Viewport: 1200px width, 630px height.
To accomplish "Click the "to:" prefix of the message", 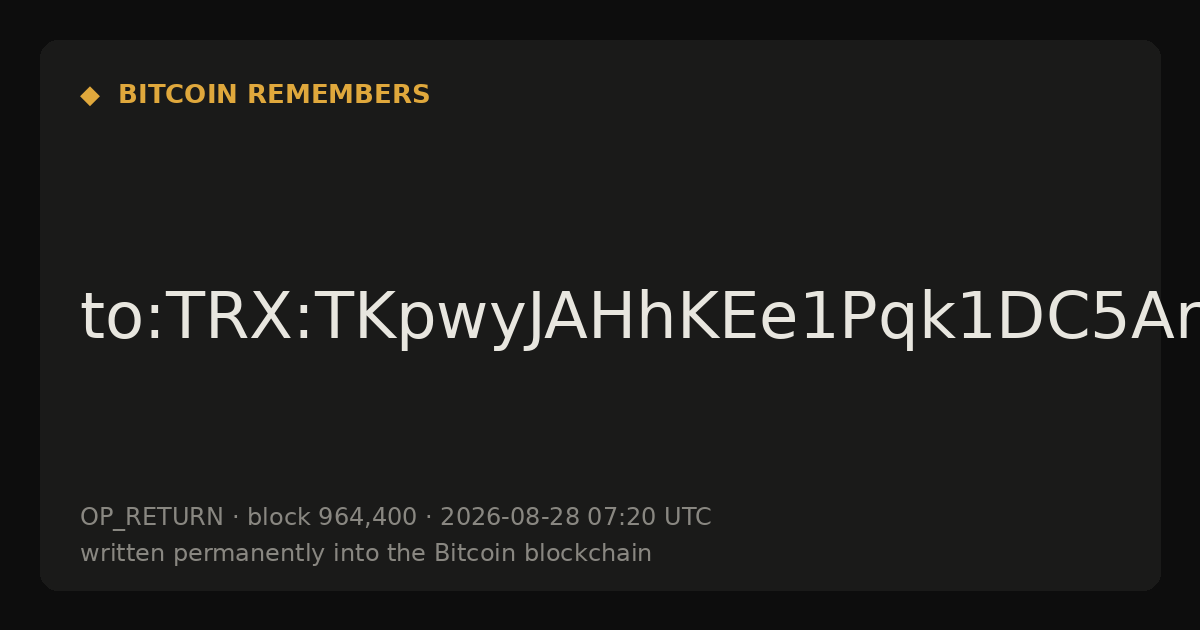I will pos(121,318).
